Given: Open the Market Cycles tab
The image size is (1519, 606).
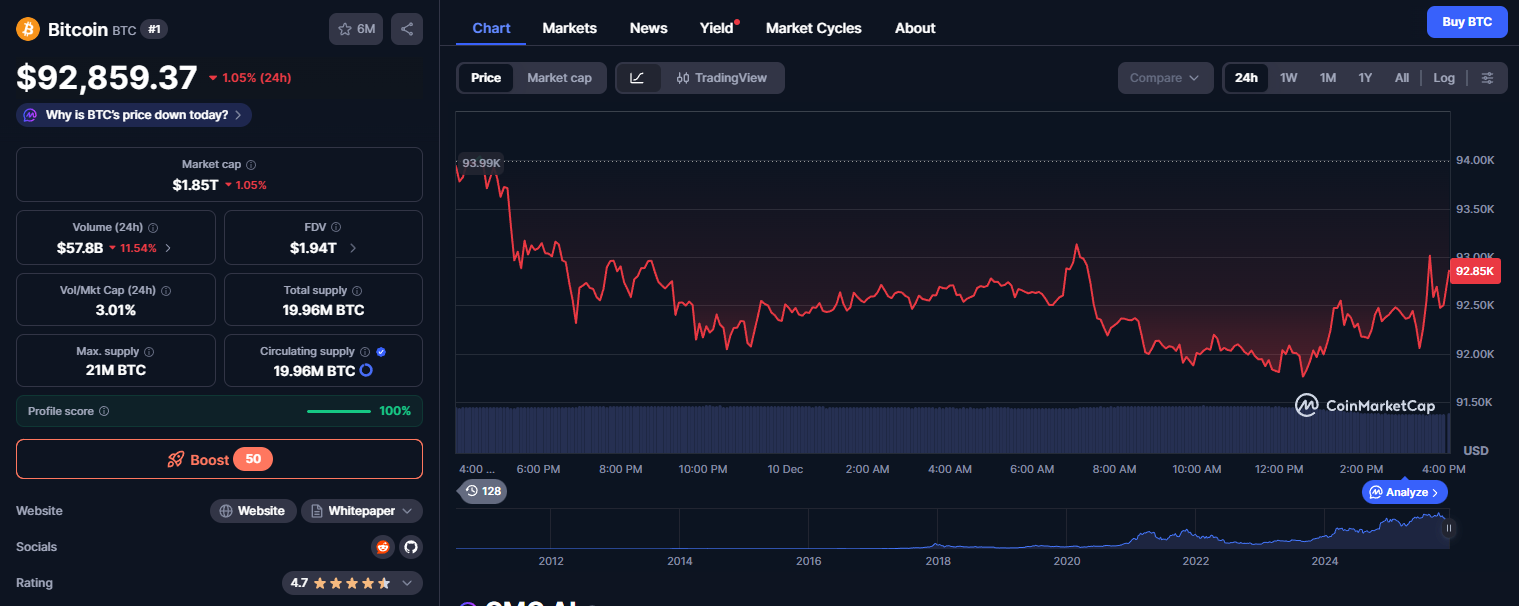Looking at the screenshot, I should 813,28.
